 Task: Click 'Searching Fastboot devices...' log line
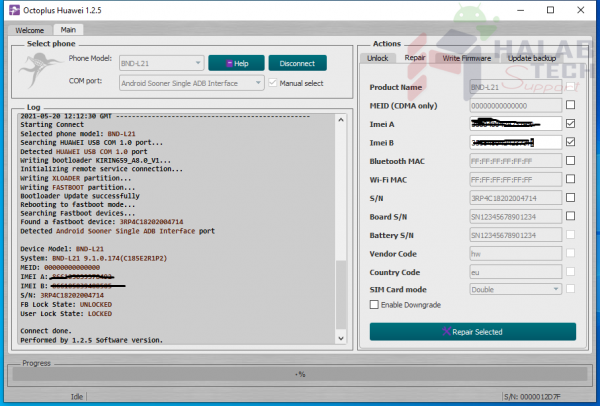pos(78,213)
